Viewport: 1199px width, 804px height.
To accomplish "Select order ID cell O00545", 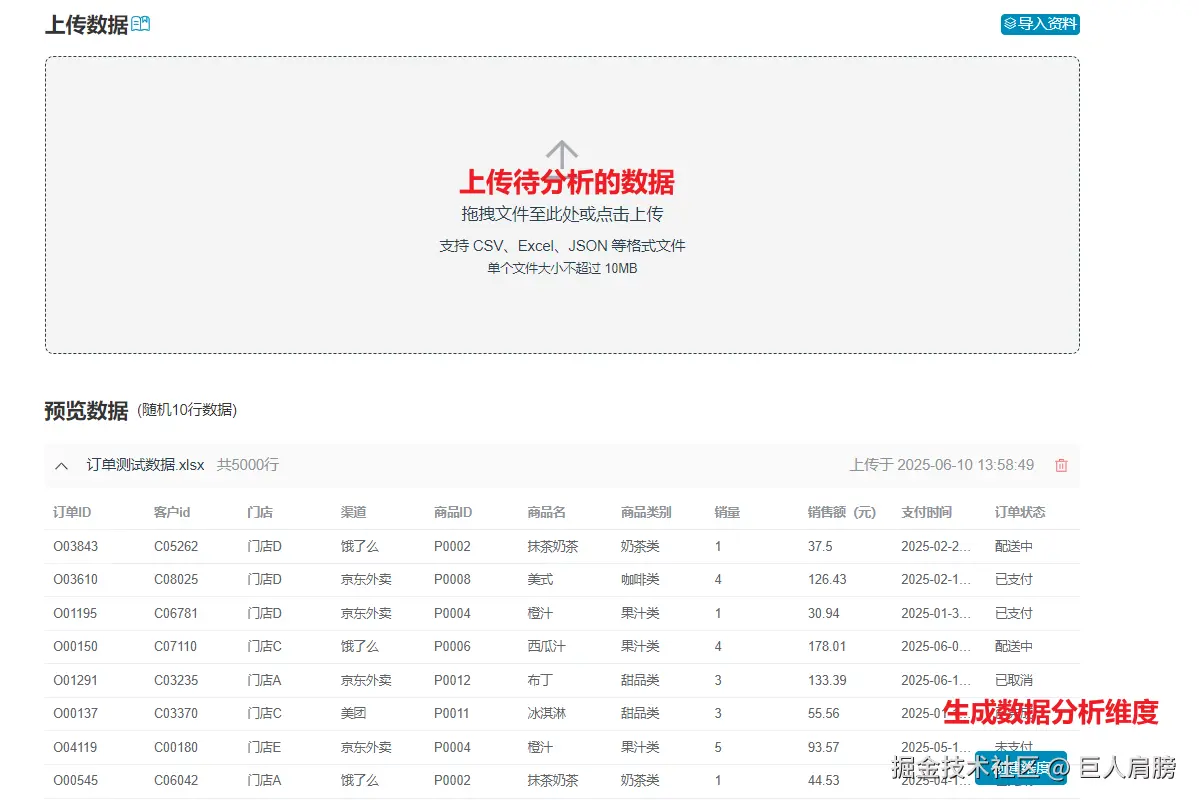I will point(75,780).
